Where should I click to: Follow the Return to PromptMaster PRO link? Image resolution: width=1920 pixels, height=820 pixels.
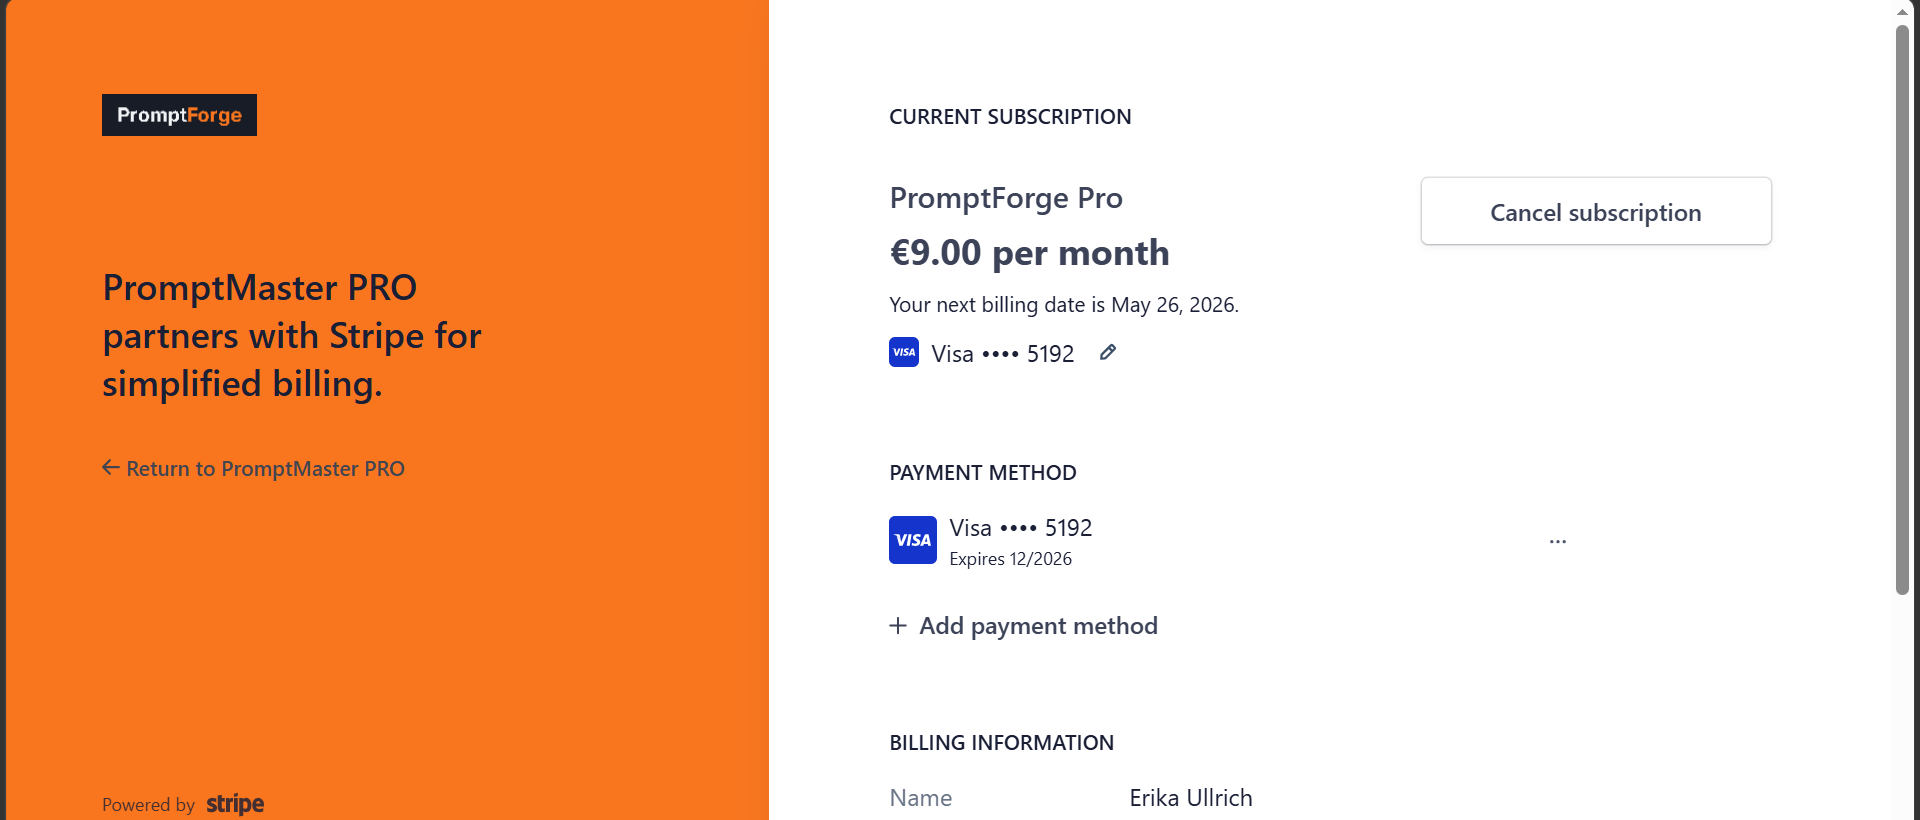click(x=265, y=469)
